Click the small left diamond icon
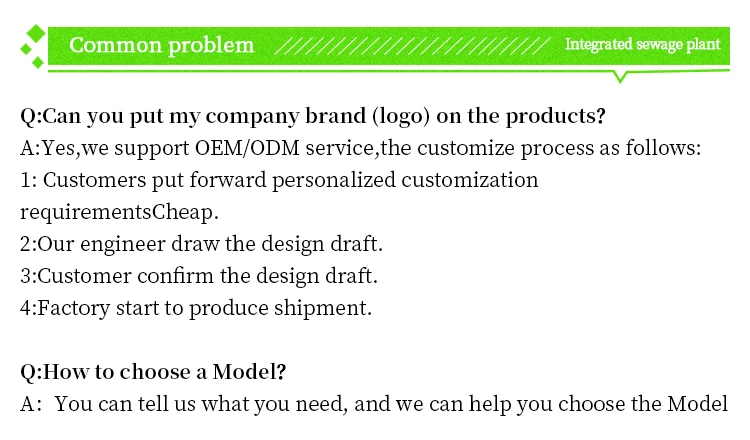Image resolution: width=750 pixels, height=440 pixels. [26, 49]
